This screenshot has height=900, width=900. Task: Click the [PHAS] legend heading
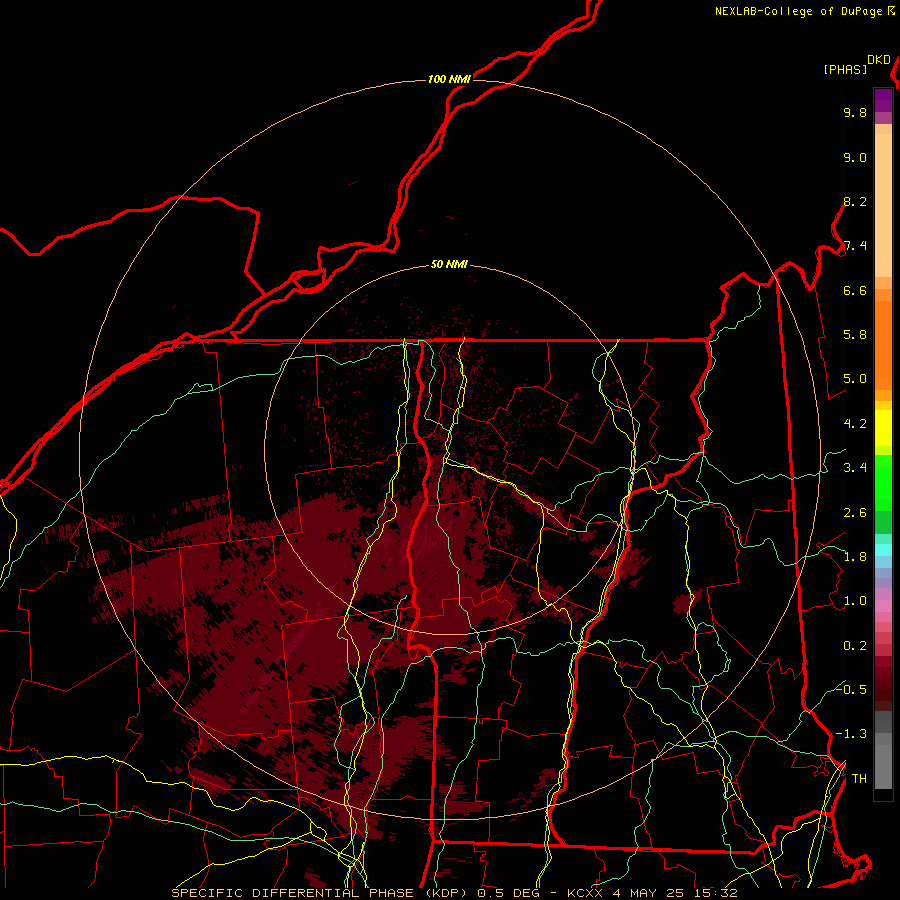(845, 69)
